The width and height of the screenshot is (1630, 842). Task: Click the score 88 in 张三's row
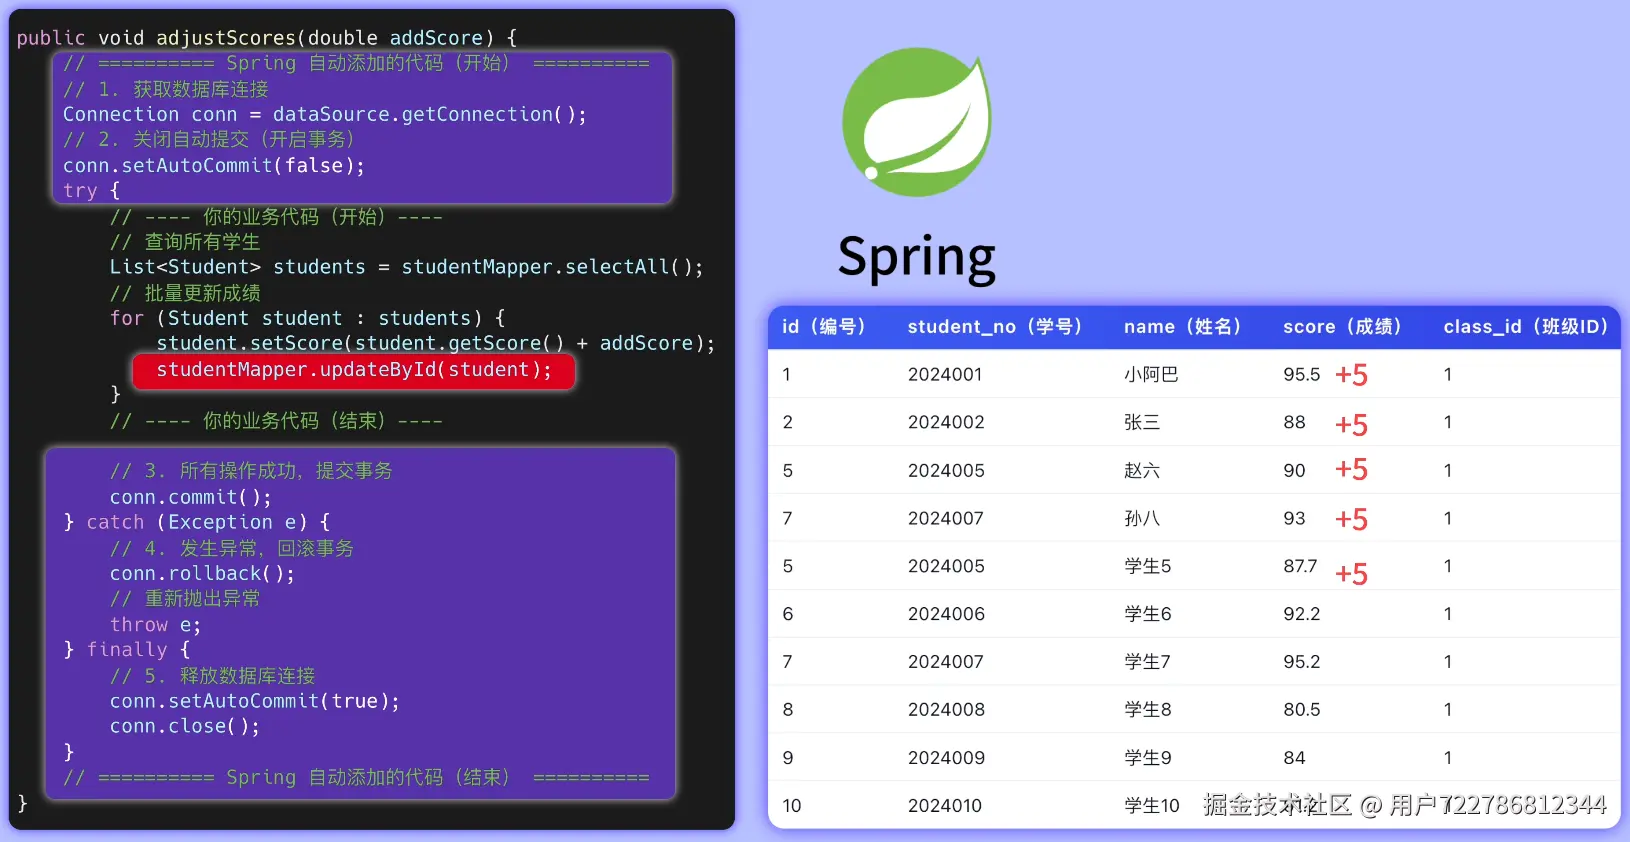[x=1294, y=422]
